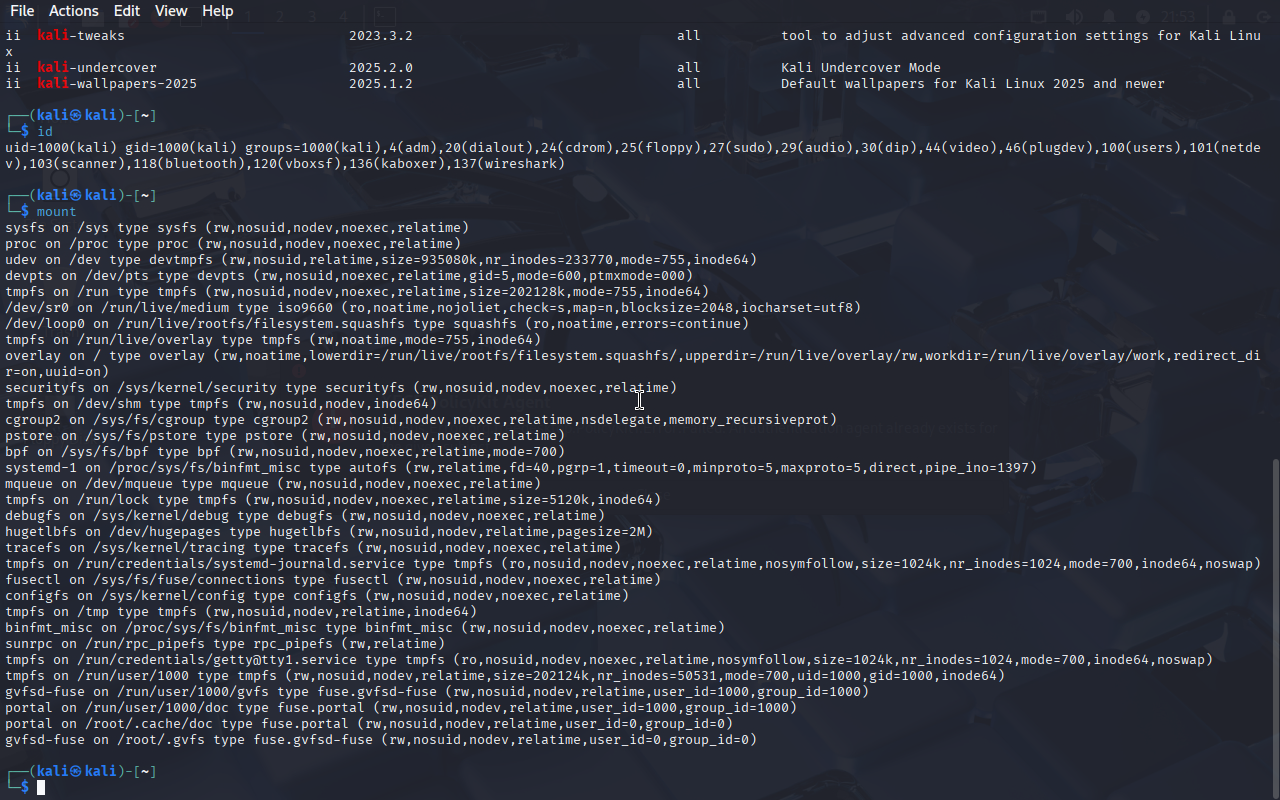Click the 'gvfsd-fuse on /root/.gvfs' line
Image resolution: width=1280 pixels, height=800 pixels.
(x=381, y=740)
